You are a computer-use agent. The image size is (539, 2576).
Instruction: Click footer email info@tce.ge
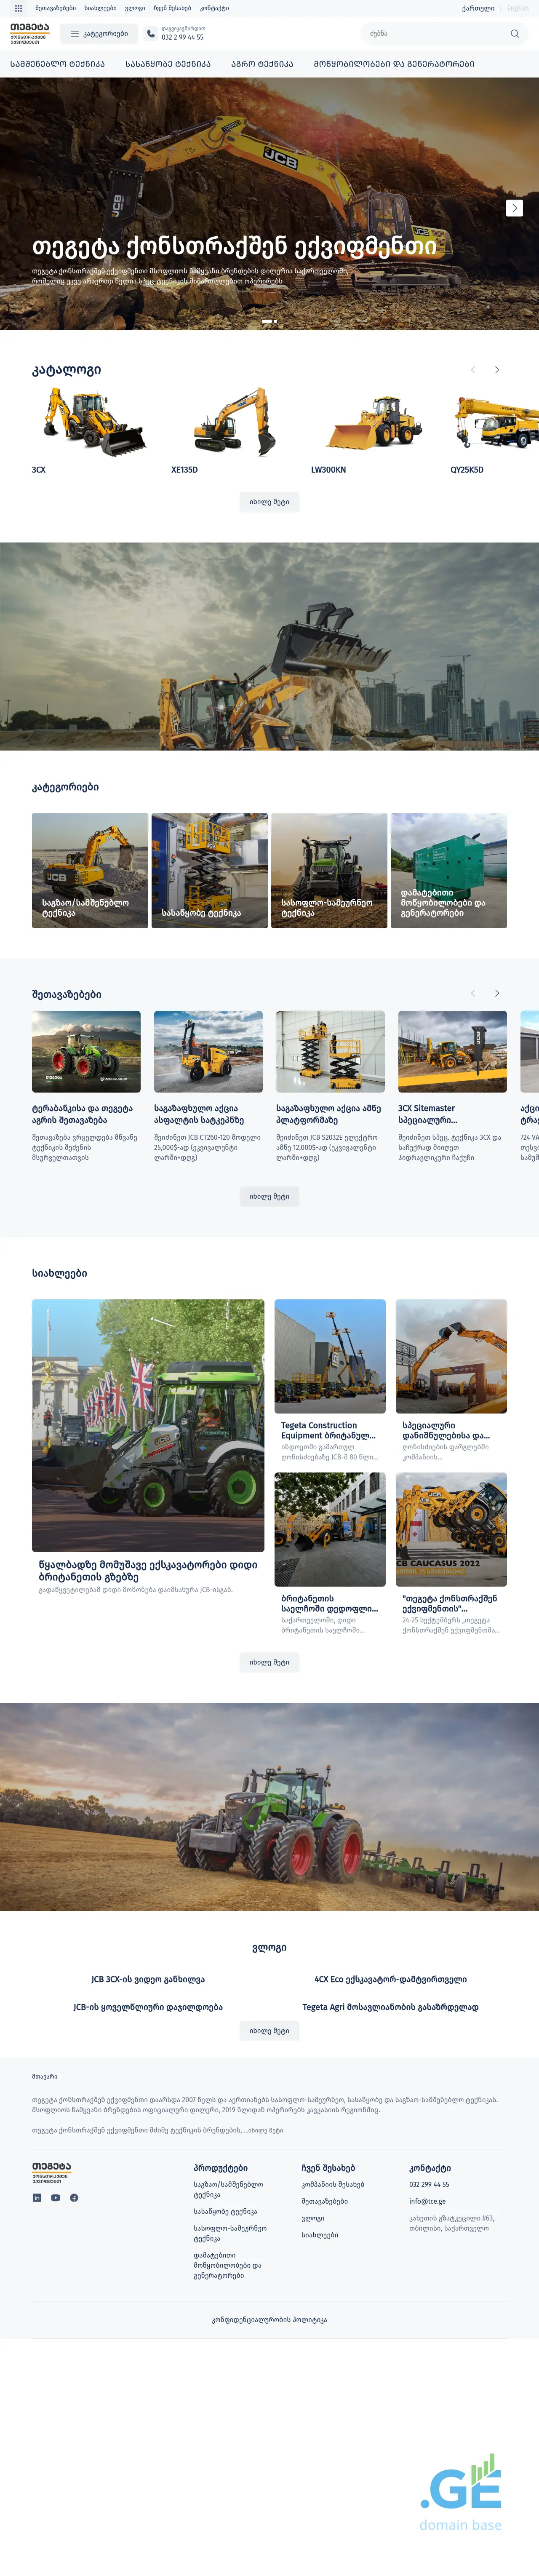tap(427, 2201)
